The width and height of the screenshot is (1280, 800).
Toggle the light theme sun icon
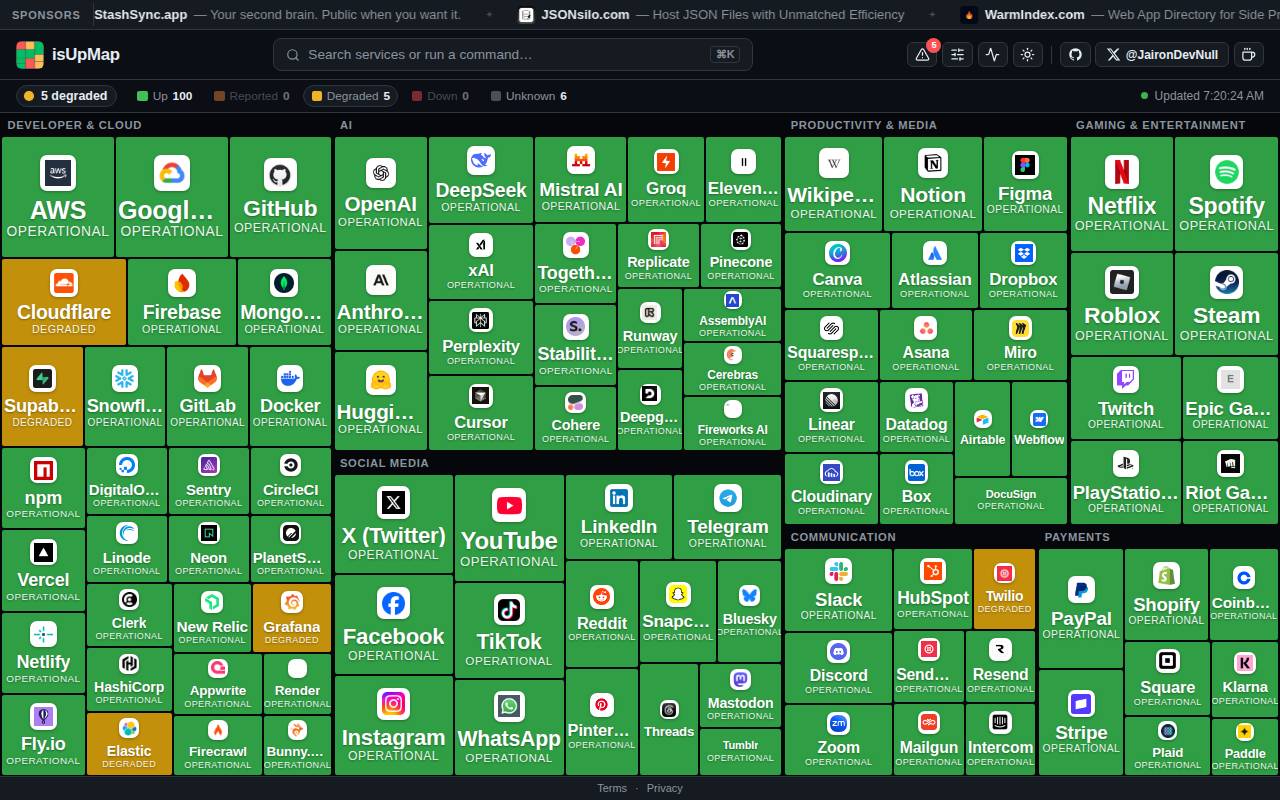click(x=1027, y=55)
